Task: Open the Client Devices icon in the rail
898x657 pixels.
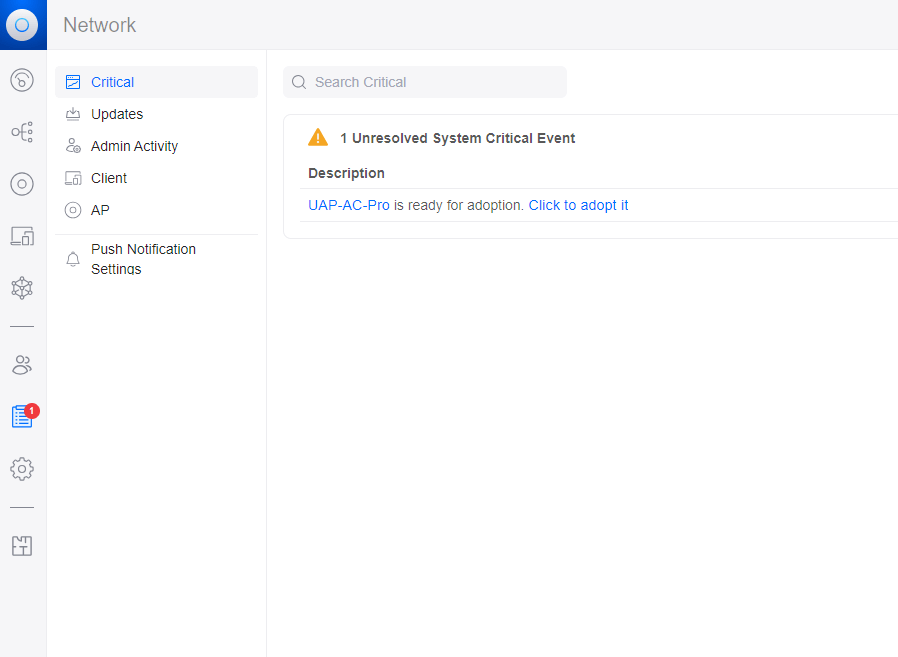Action: [22, 236]
